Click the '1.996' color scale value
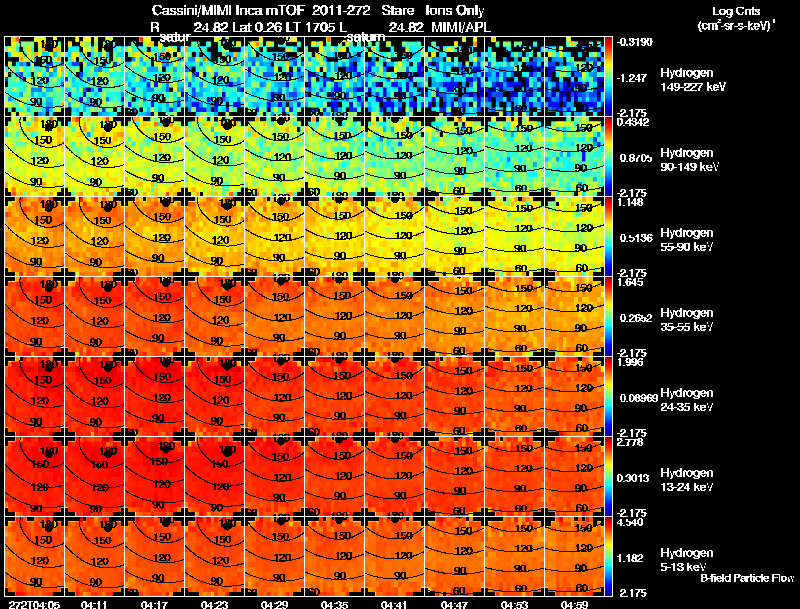 tap(630, 363)
